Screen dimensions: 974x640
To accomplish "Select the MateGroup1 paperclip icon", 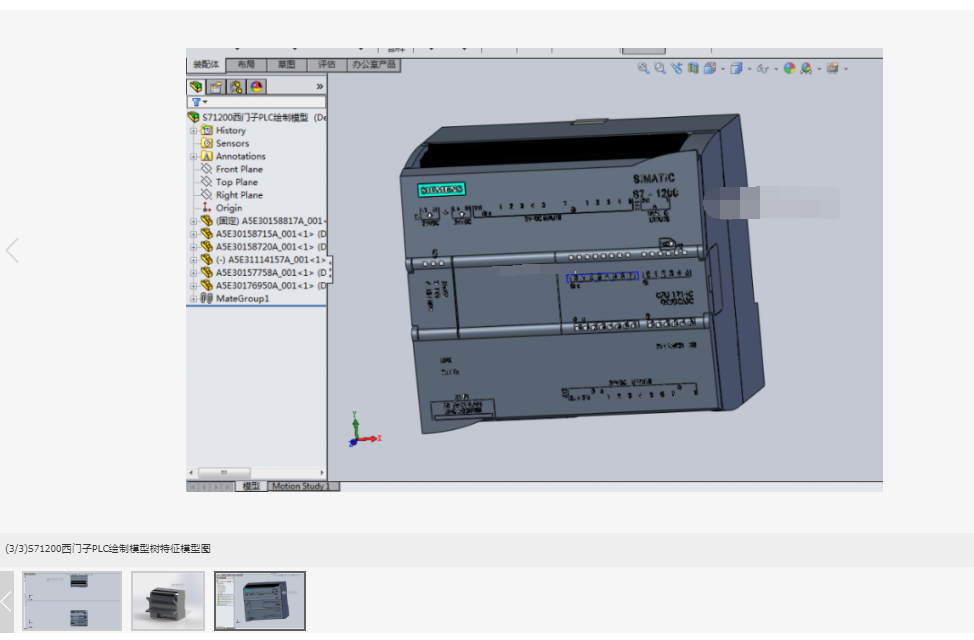I will 207,298.
